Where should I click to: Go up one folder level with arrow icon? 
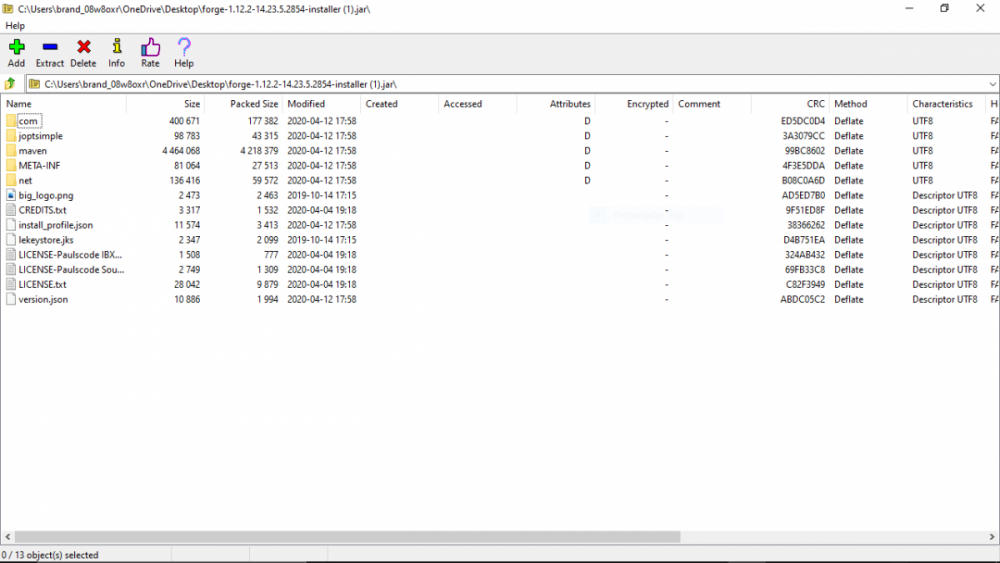click(x=11, y=84)
